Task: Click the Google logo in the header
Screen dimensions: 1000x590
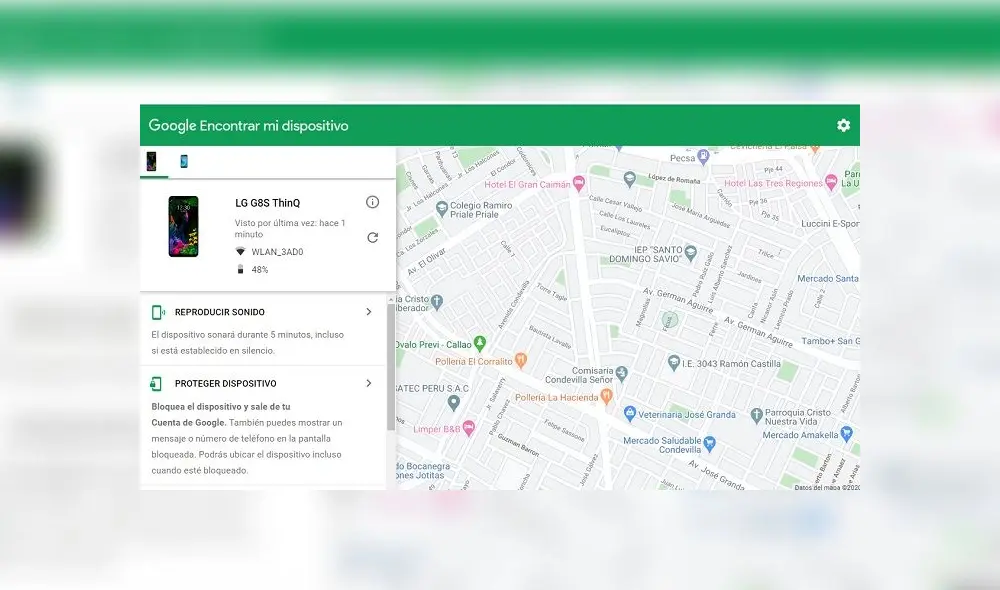Action: tap(170, 124)
